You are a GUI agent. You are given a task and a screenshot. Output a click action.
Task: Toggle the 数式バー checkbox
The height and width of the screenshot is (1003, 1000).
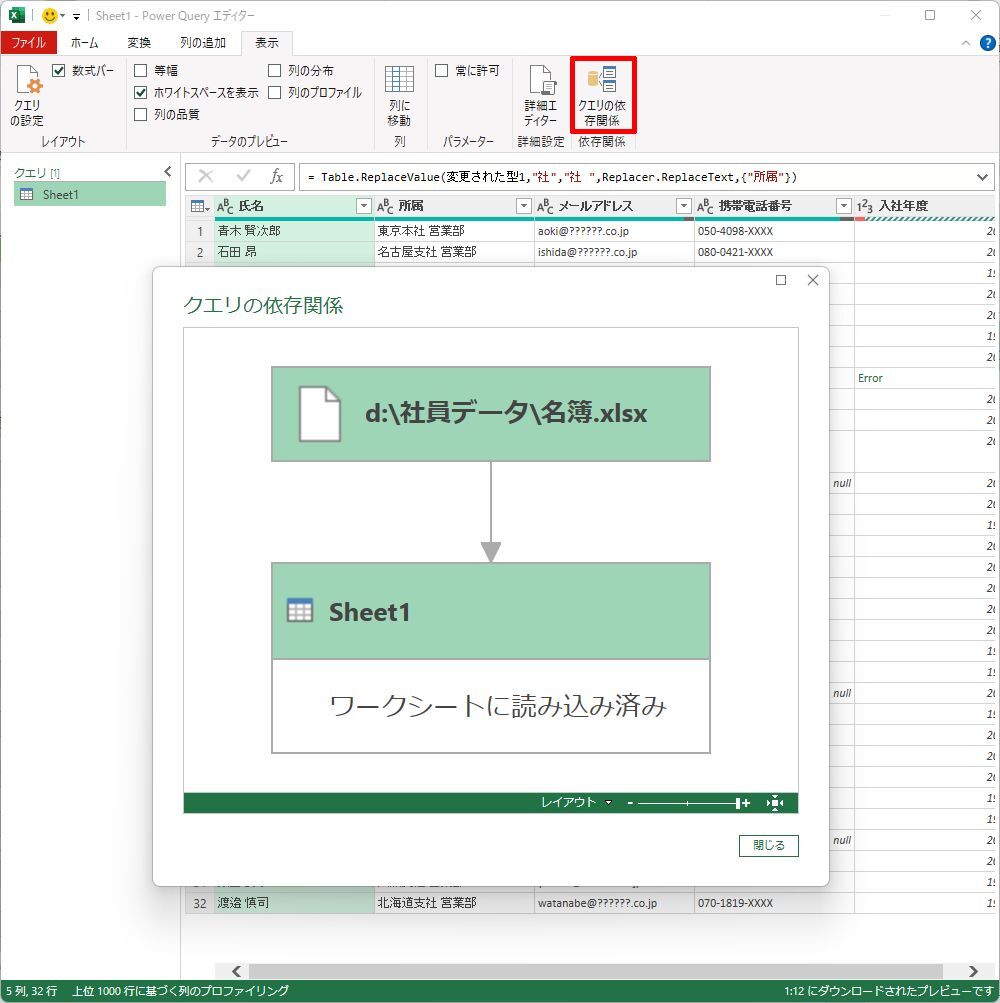point(59,71)
